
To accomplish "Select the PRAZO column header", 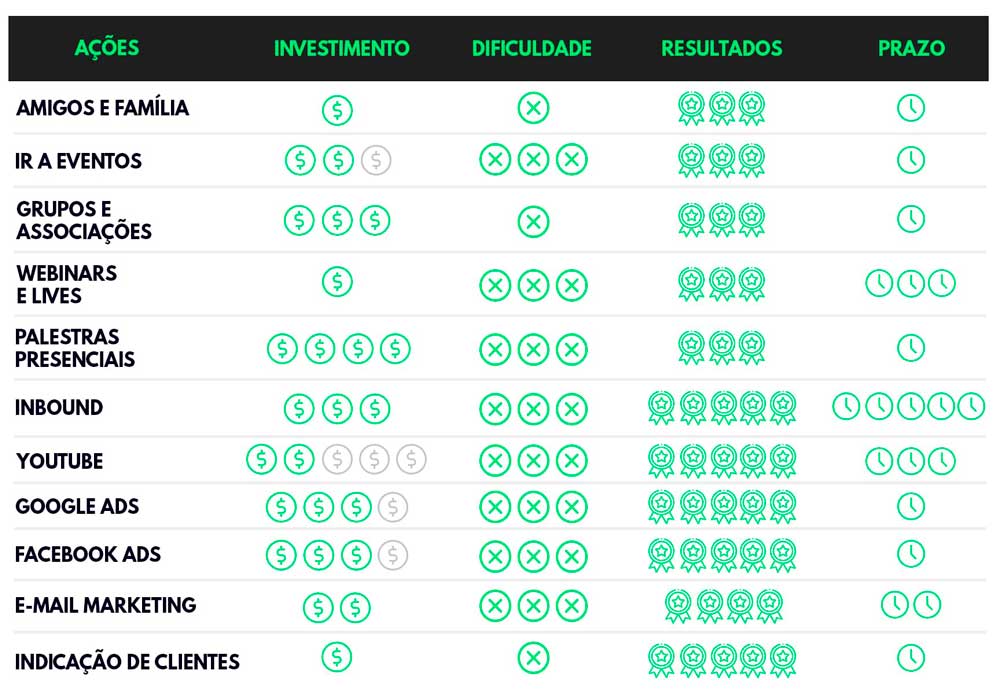I will point(911,48).
